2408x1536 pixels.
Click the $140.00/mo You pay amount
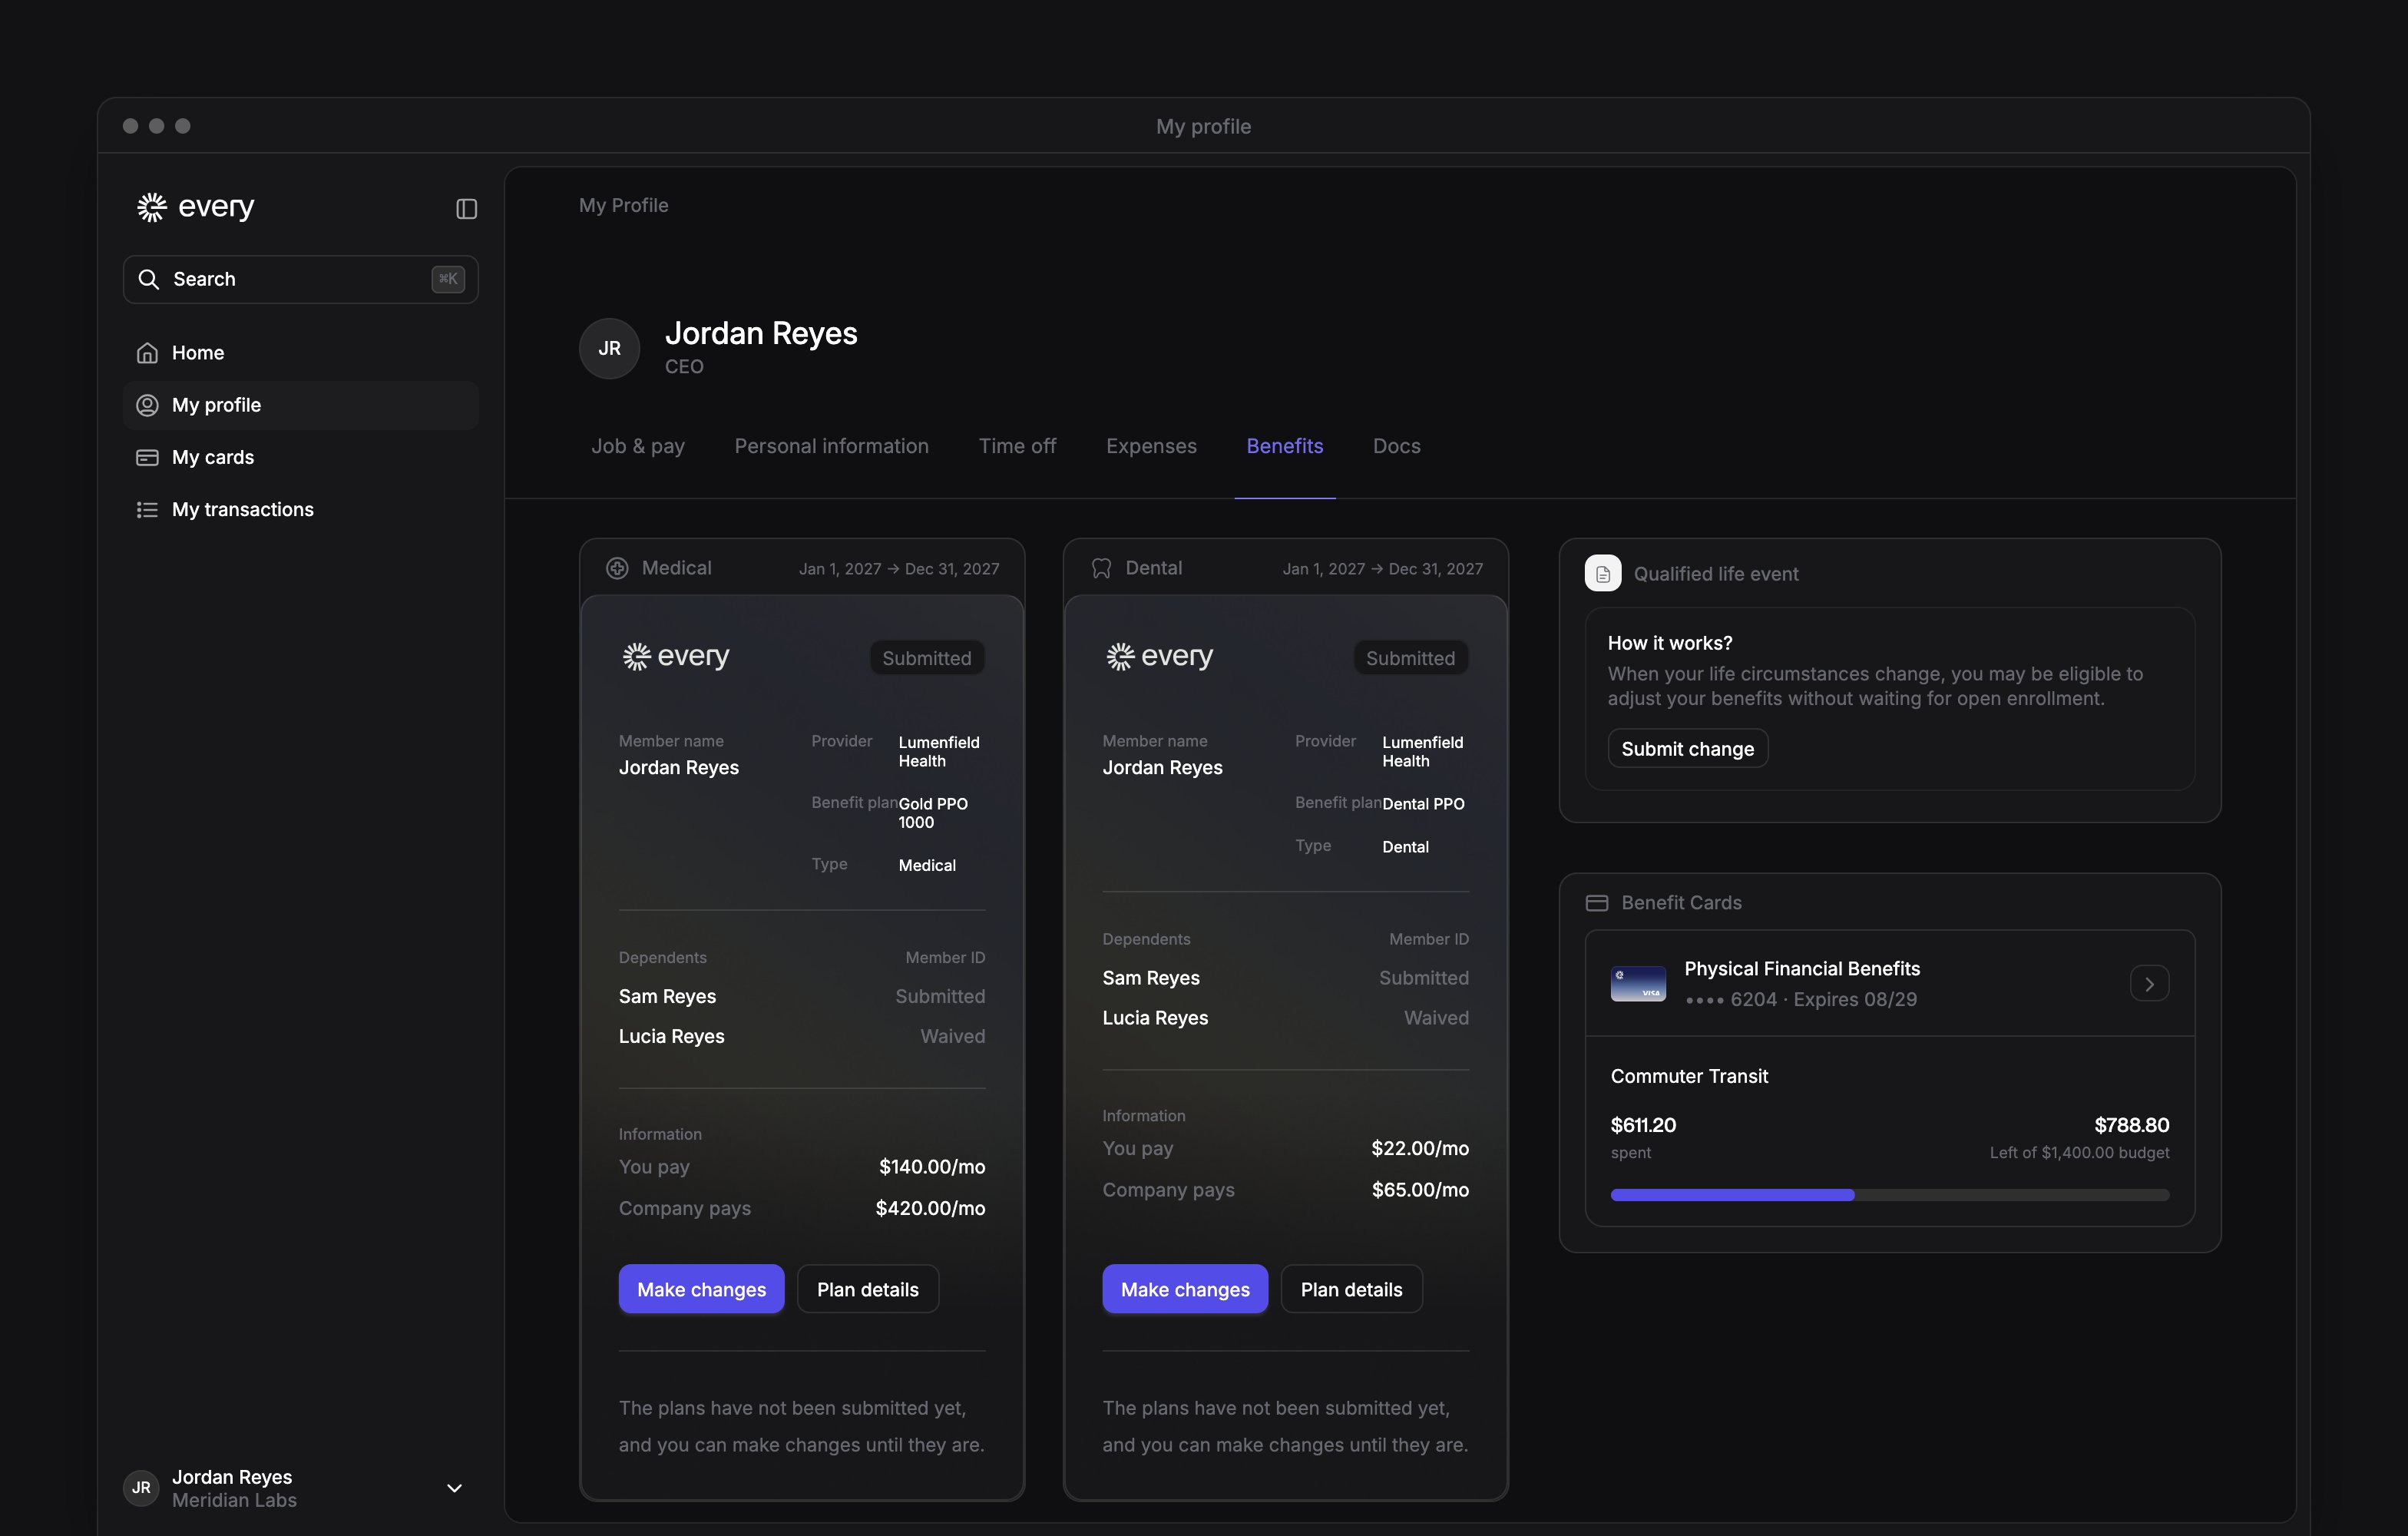click(x=932, y=1167)
